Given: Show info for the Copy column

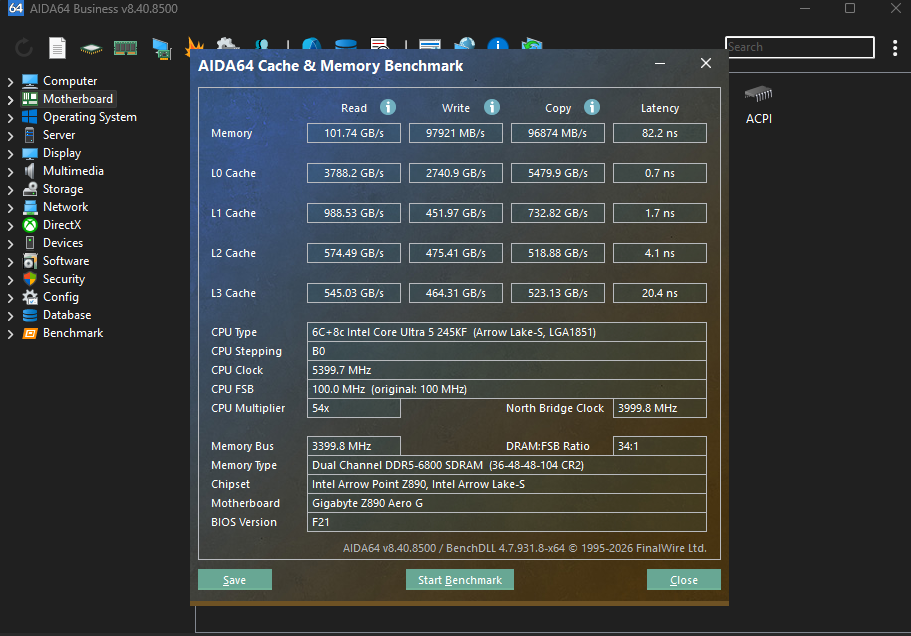Looking at the screenshot, I should 592,107.
